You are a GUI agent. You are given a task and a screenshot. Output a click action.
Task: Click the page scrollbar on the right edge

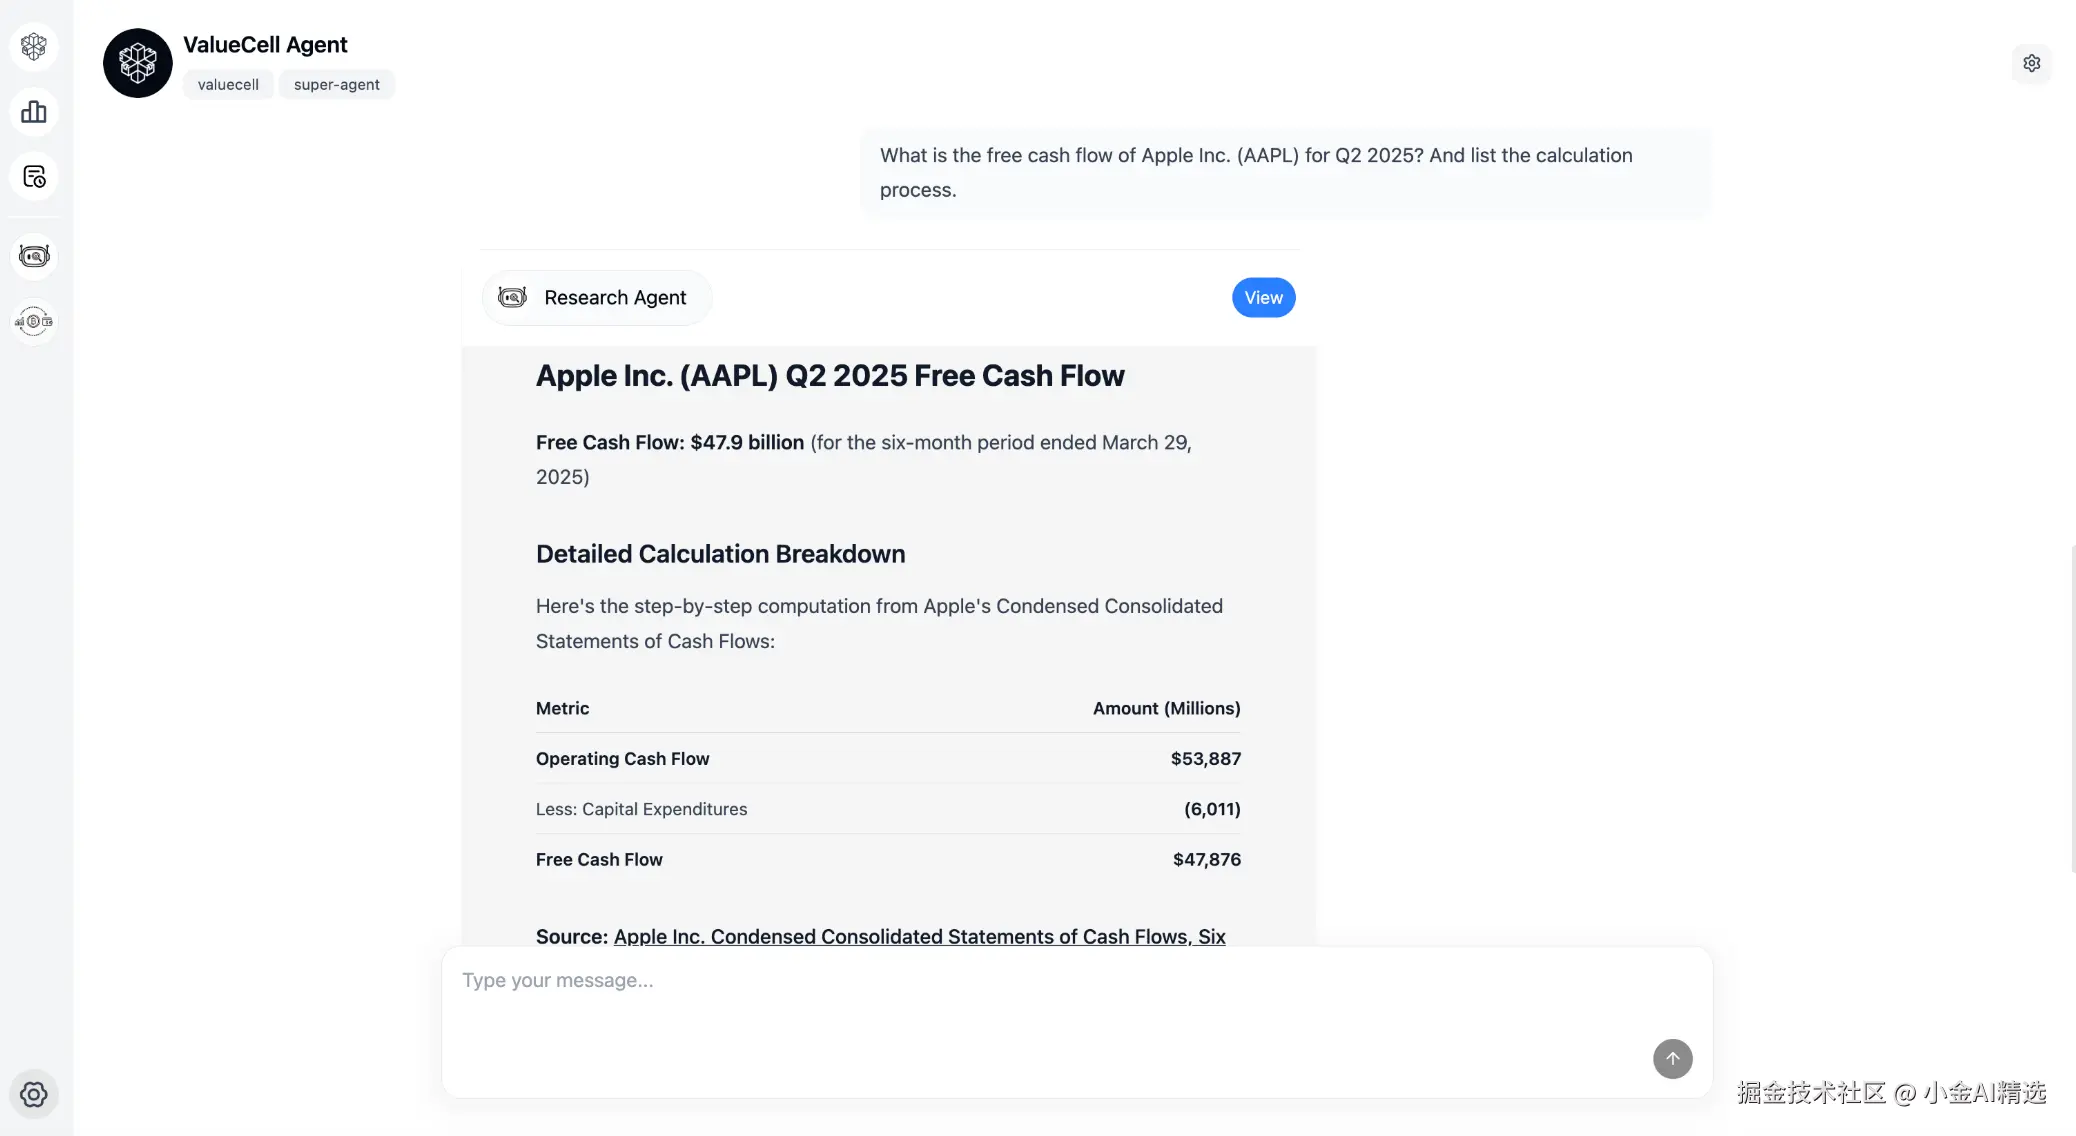[x=2072, y=709]
